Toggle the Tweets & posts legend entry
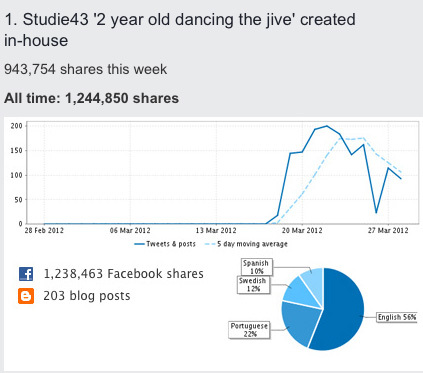The height and width of the screenshot is (373, 423). 165,244
